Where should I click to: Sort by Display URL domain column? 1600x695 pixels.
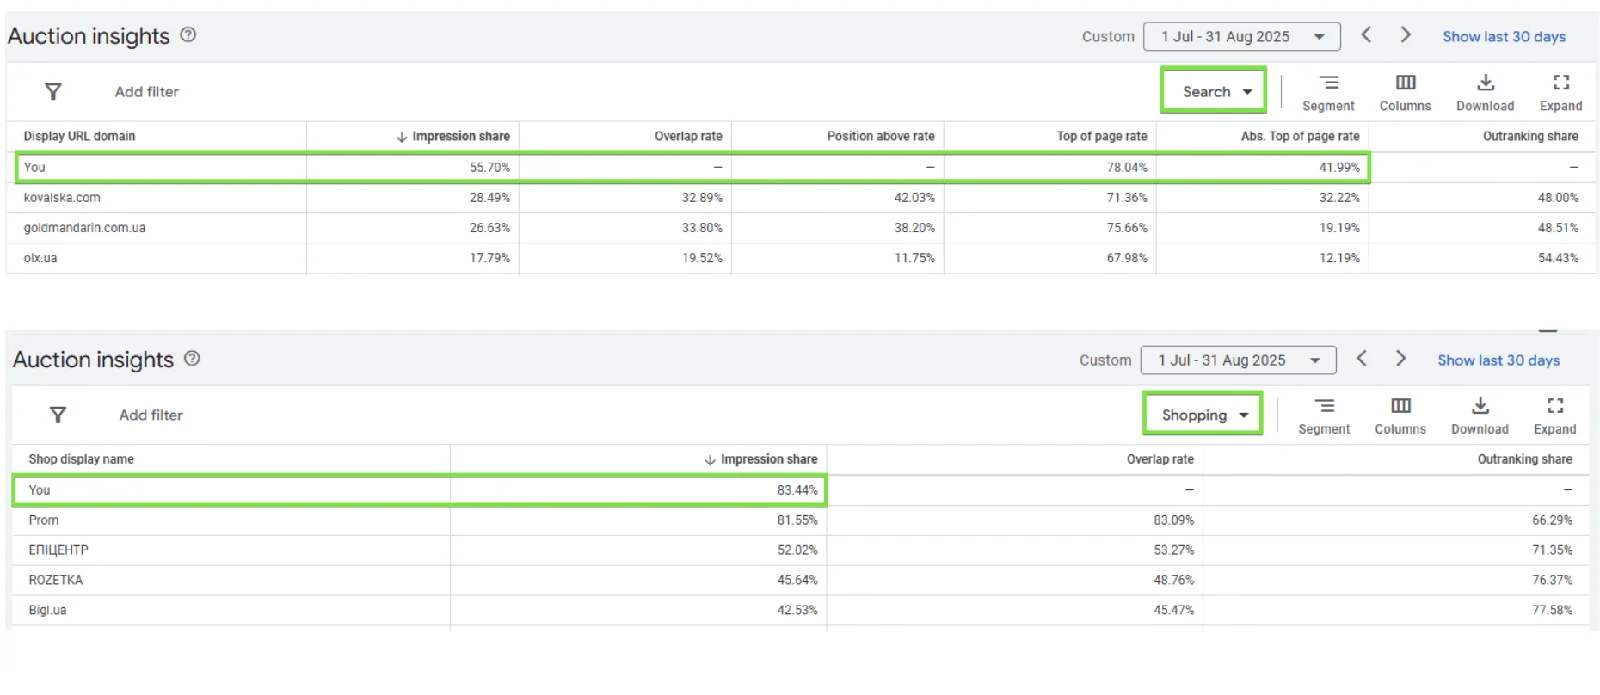click(x=79, y=136)
